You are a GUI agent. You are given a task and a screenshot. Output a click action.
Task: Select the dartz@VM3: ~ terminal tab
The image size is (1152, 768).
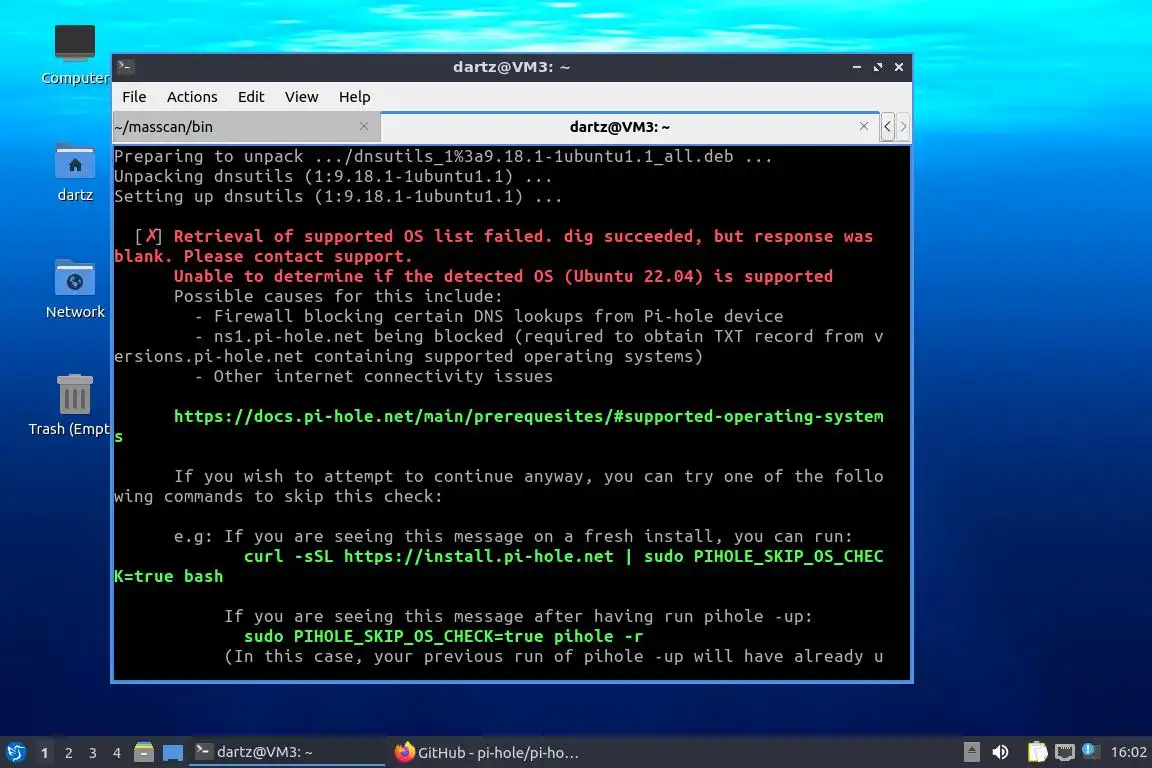point(630,127)
